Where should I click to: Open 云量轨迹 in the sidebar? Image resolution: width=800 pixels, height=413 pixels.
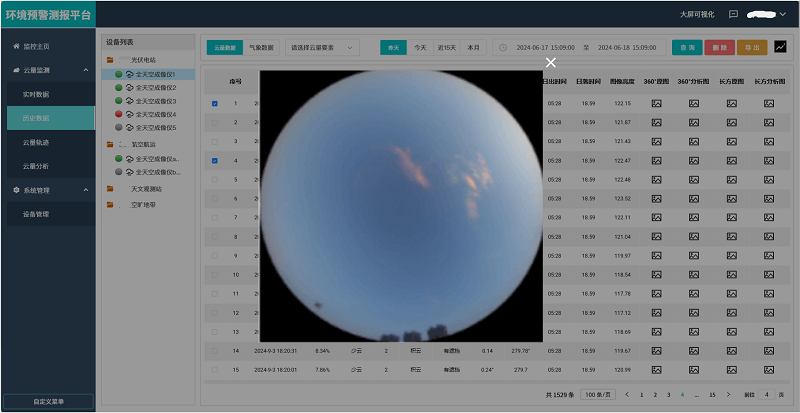tap(36, 143)
